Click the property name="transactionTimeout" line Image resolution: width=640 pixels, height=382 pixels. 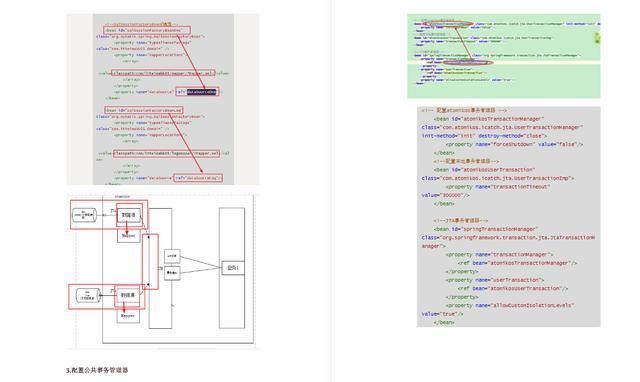(498, 187)
